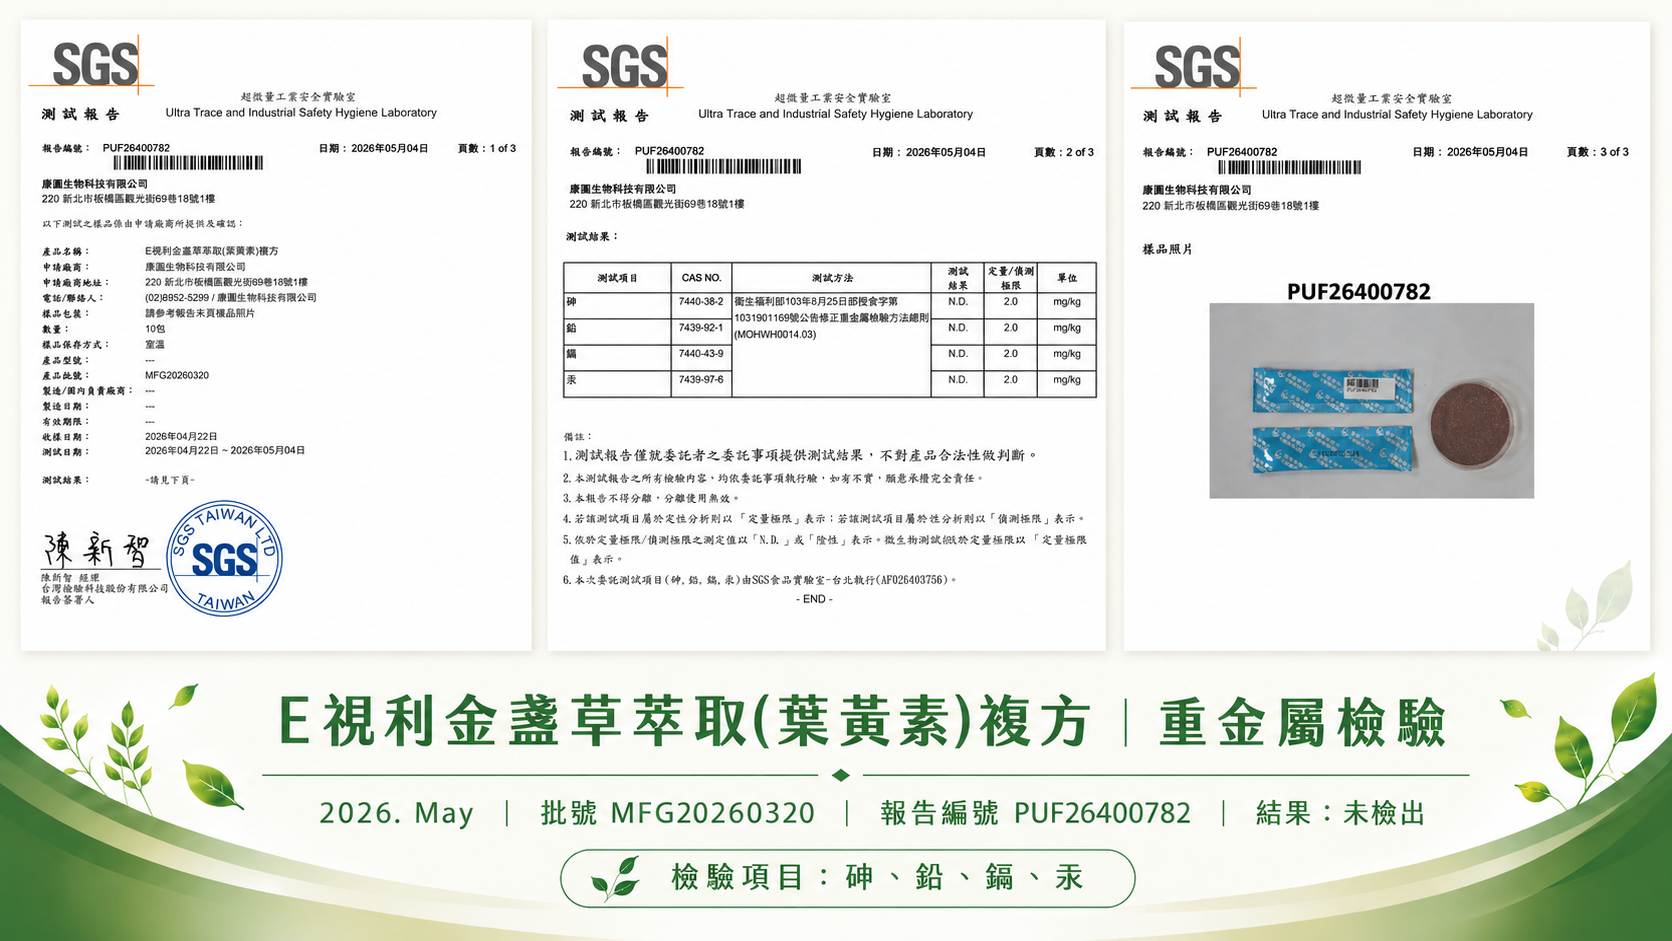Image resolution: width=1672 pixels, height=941 pixels.
Task: Click the page 1 laboratory name Ultra Trace and Industrial Safety Hygiene Laboratory
Action: pyautogui.click(x=301, y=113)
